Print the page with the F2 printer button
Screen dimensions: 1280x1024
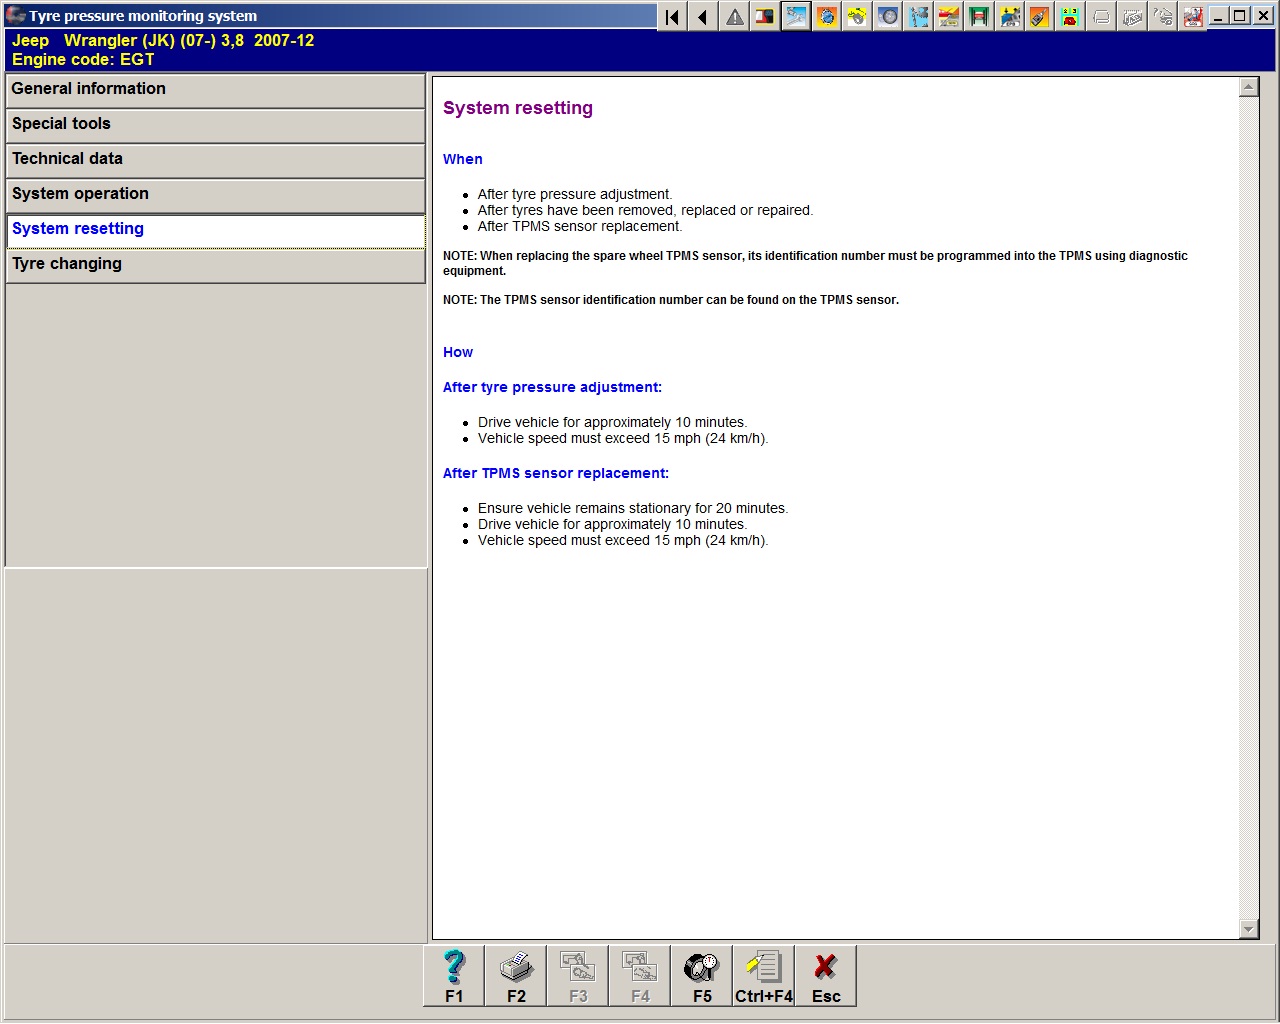click(516, 976)
